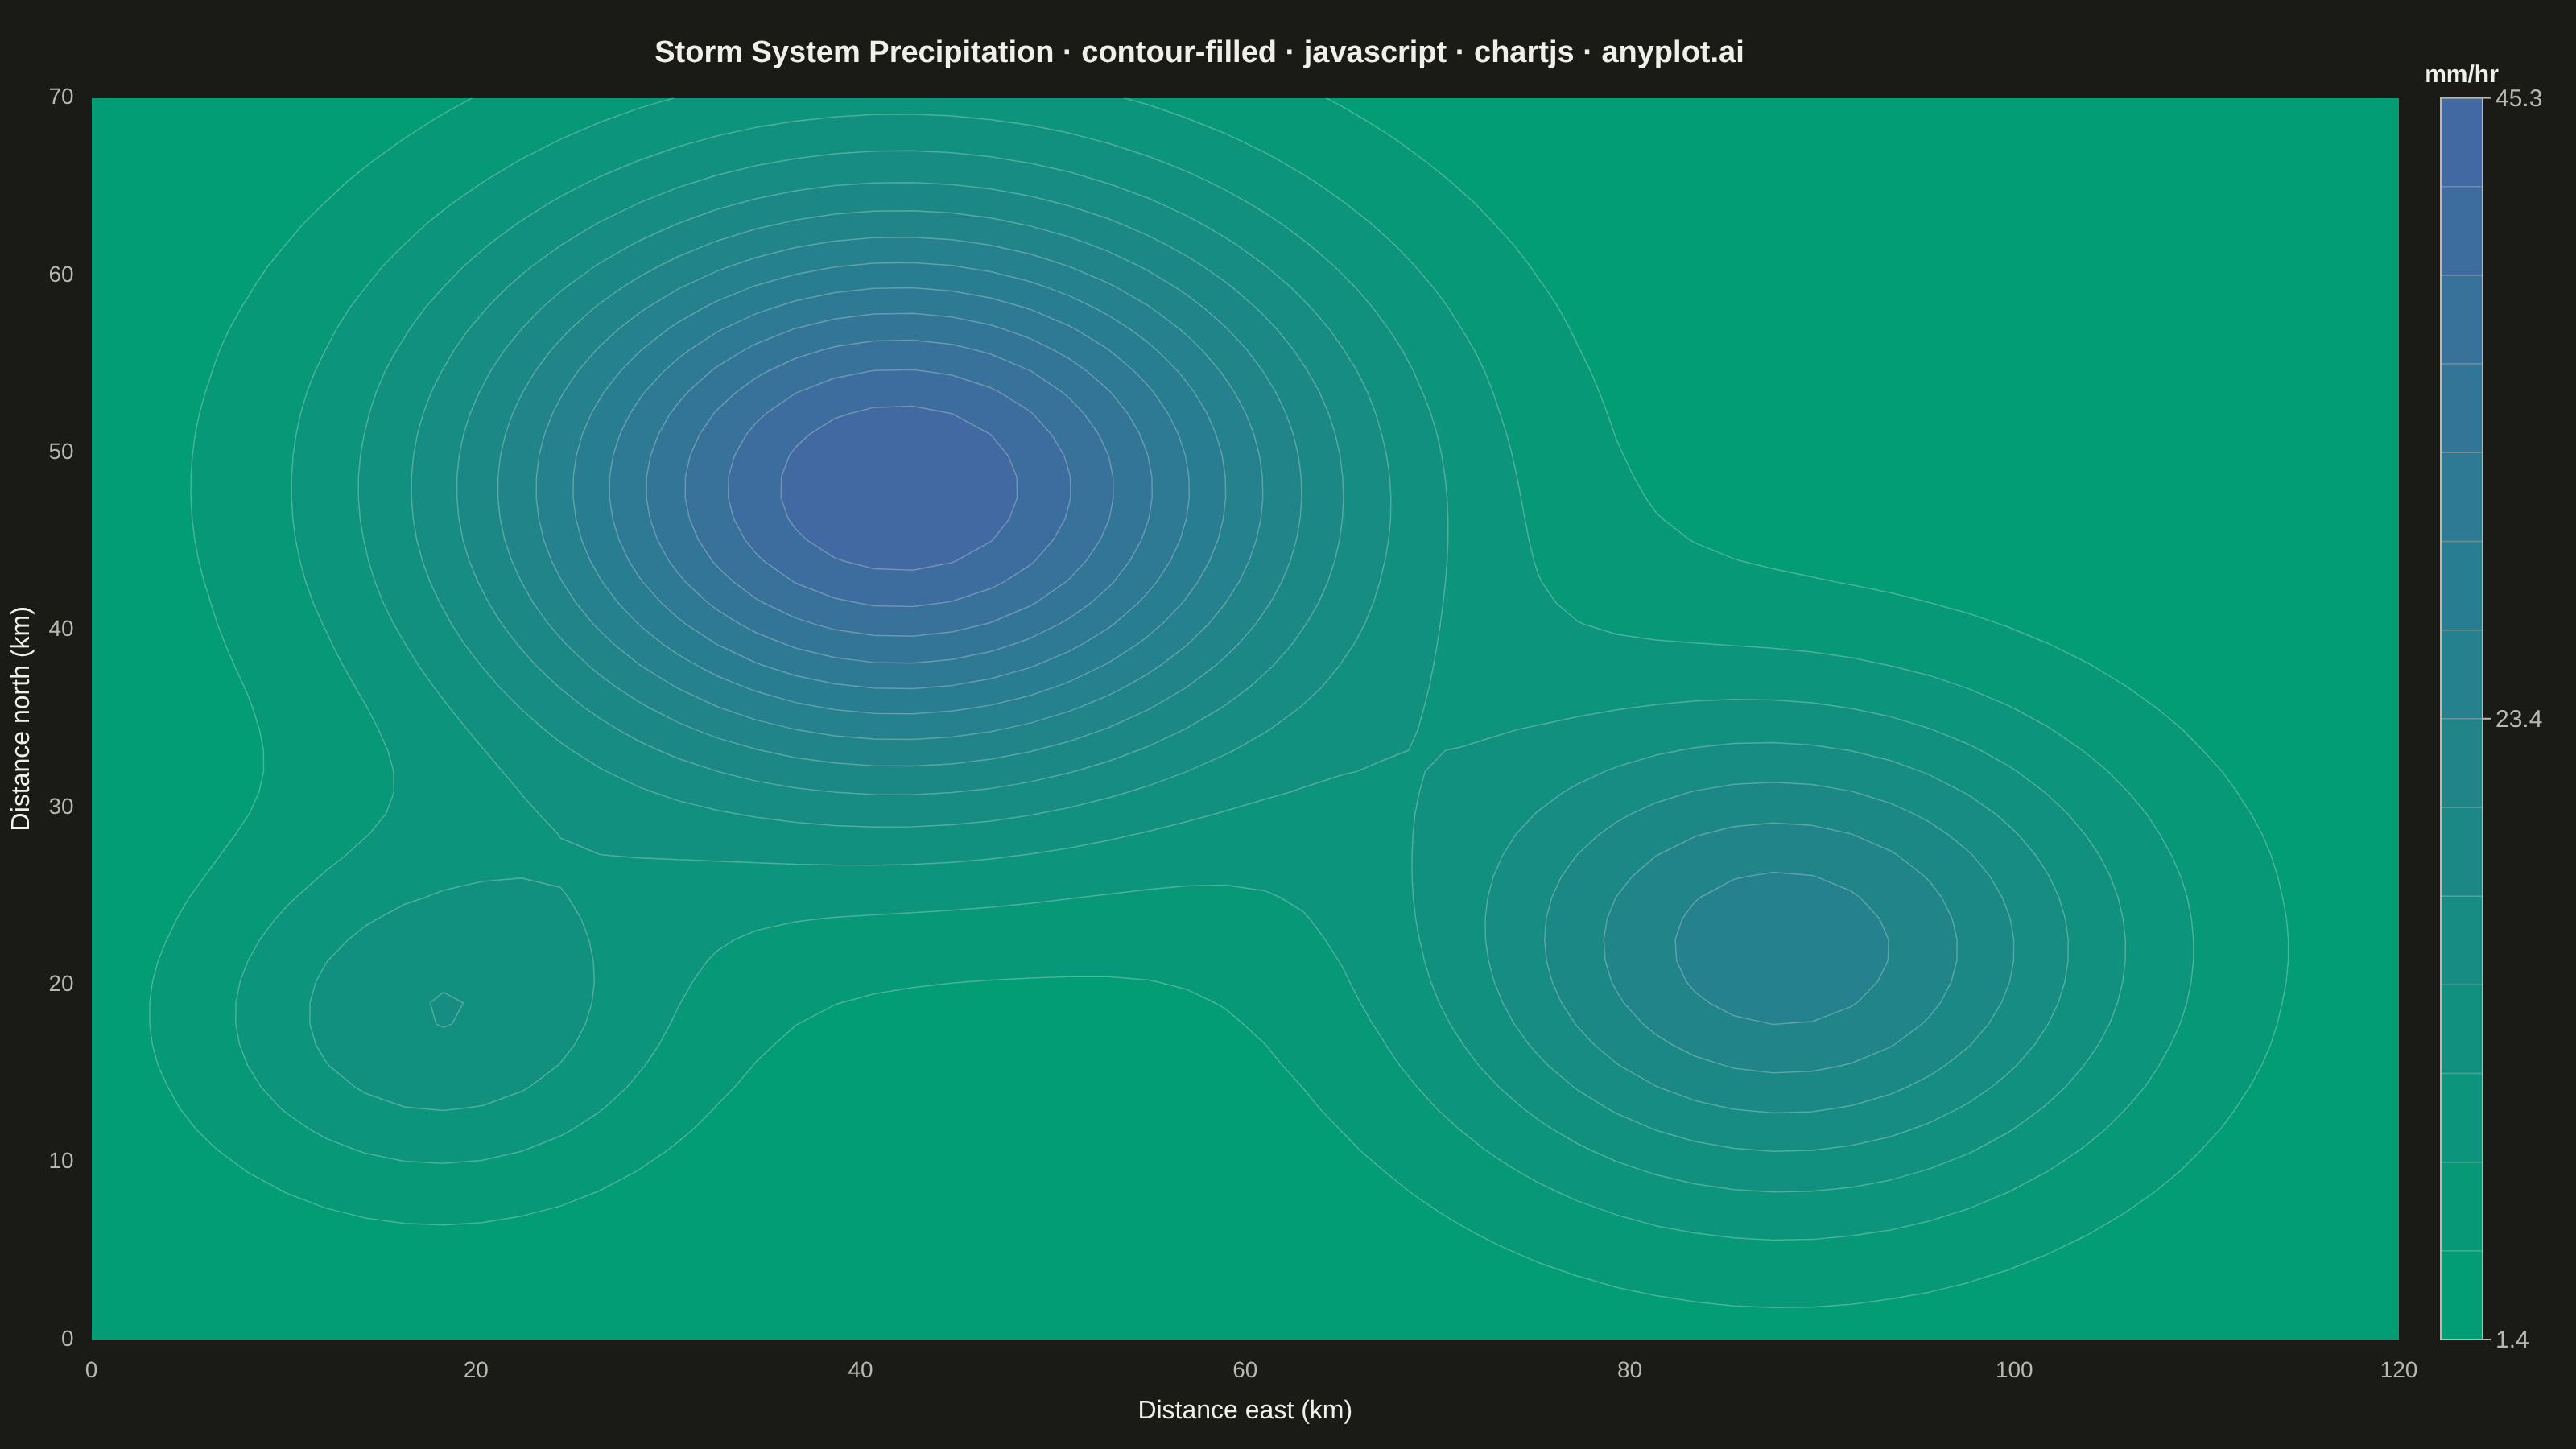The width and height of the screenshot is (2576, 1449).
Task: Click the 45.3 colorbar maximum label
Action: tap(2518, 98)
